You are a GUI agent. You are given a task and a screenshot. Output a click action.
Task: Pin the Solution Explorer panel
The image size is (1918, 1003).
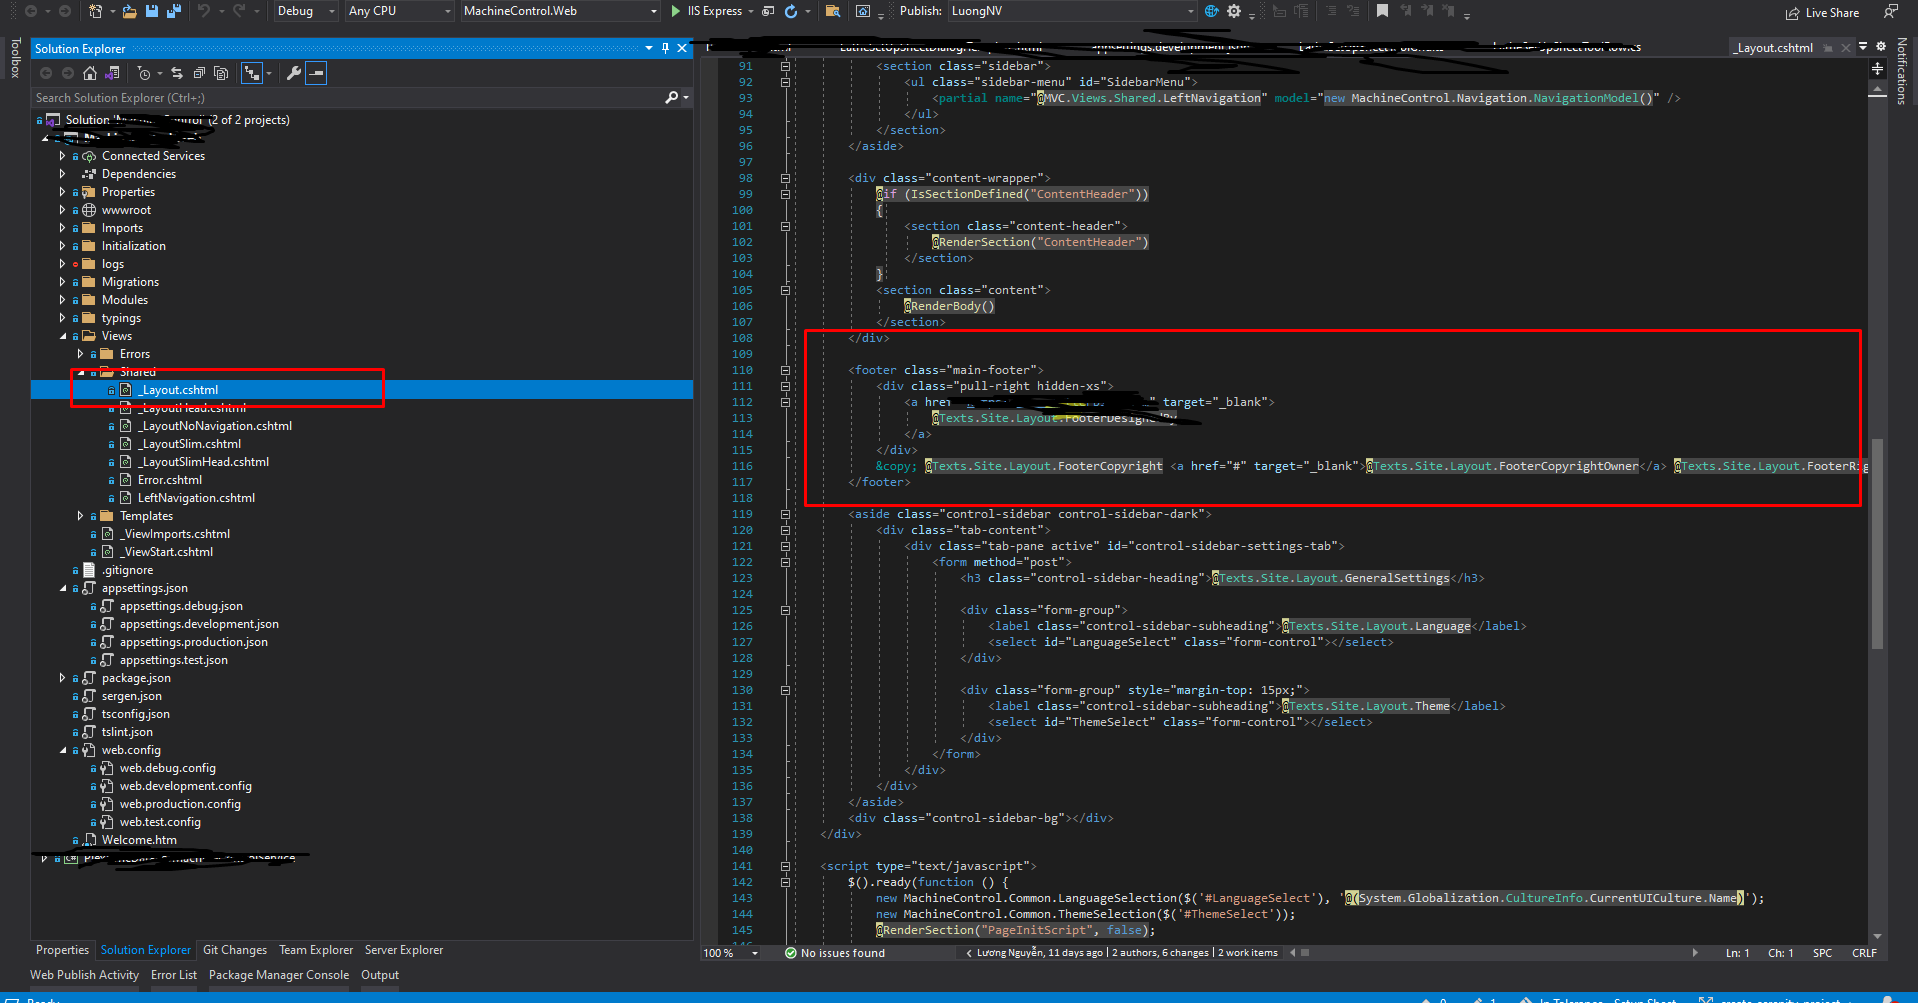coord(665,48)
